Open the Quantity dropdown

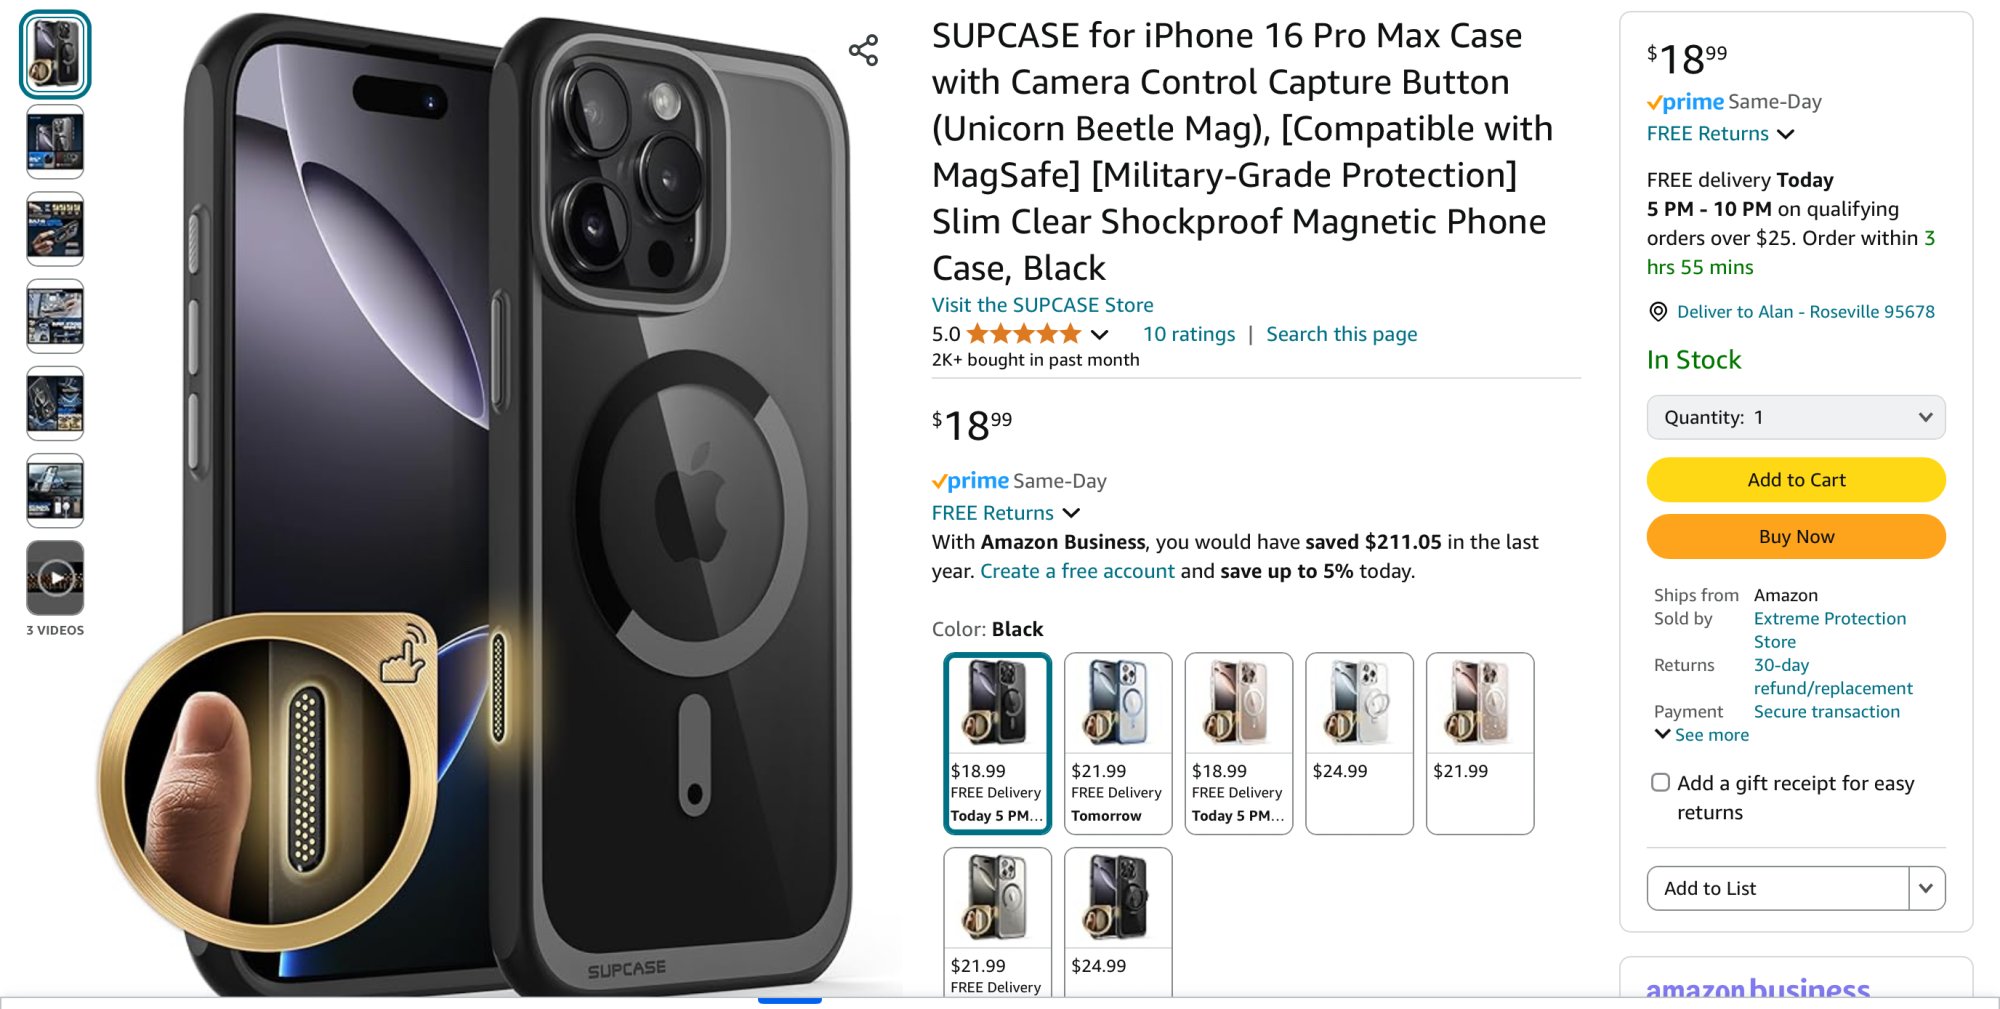pos(1796,418)
